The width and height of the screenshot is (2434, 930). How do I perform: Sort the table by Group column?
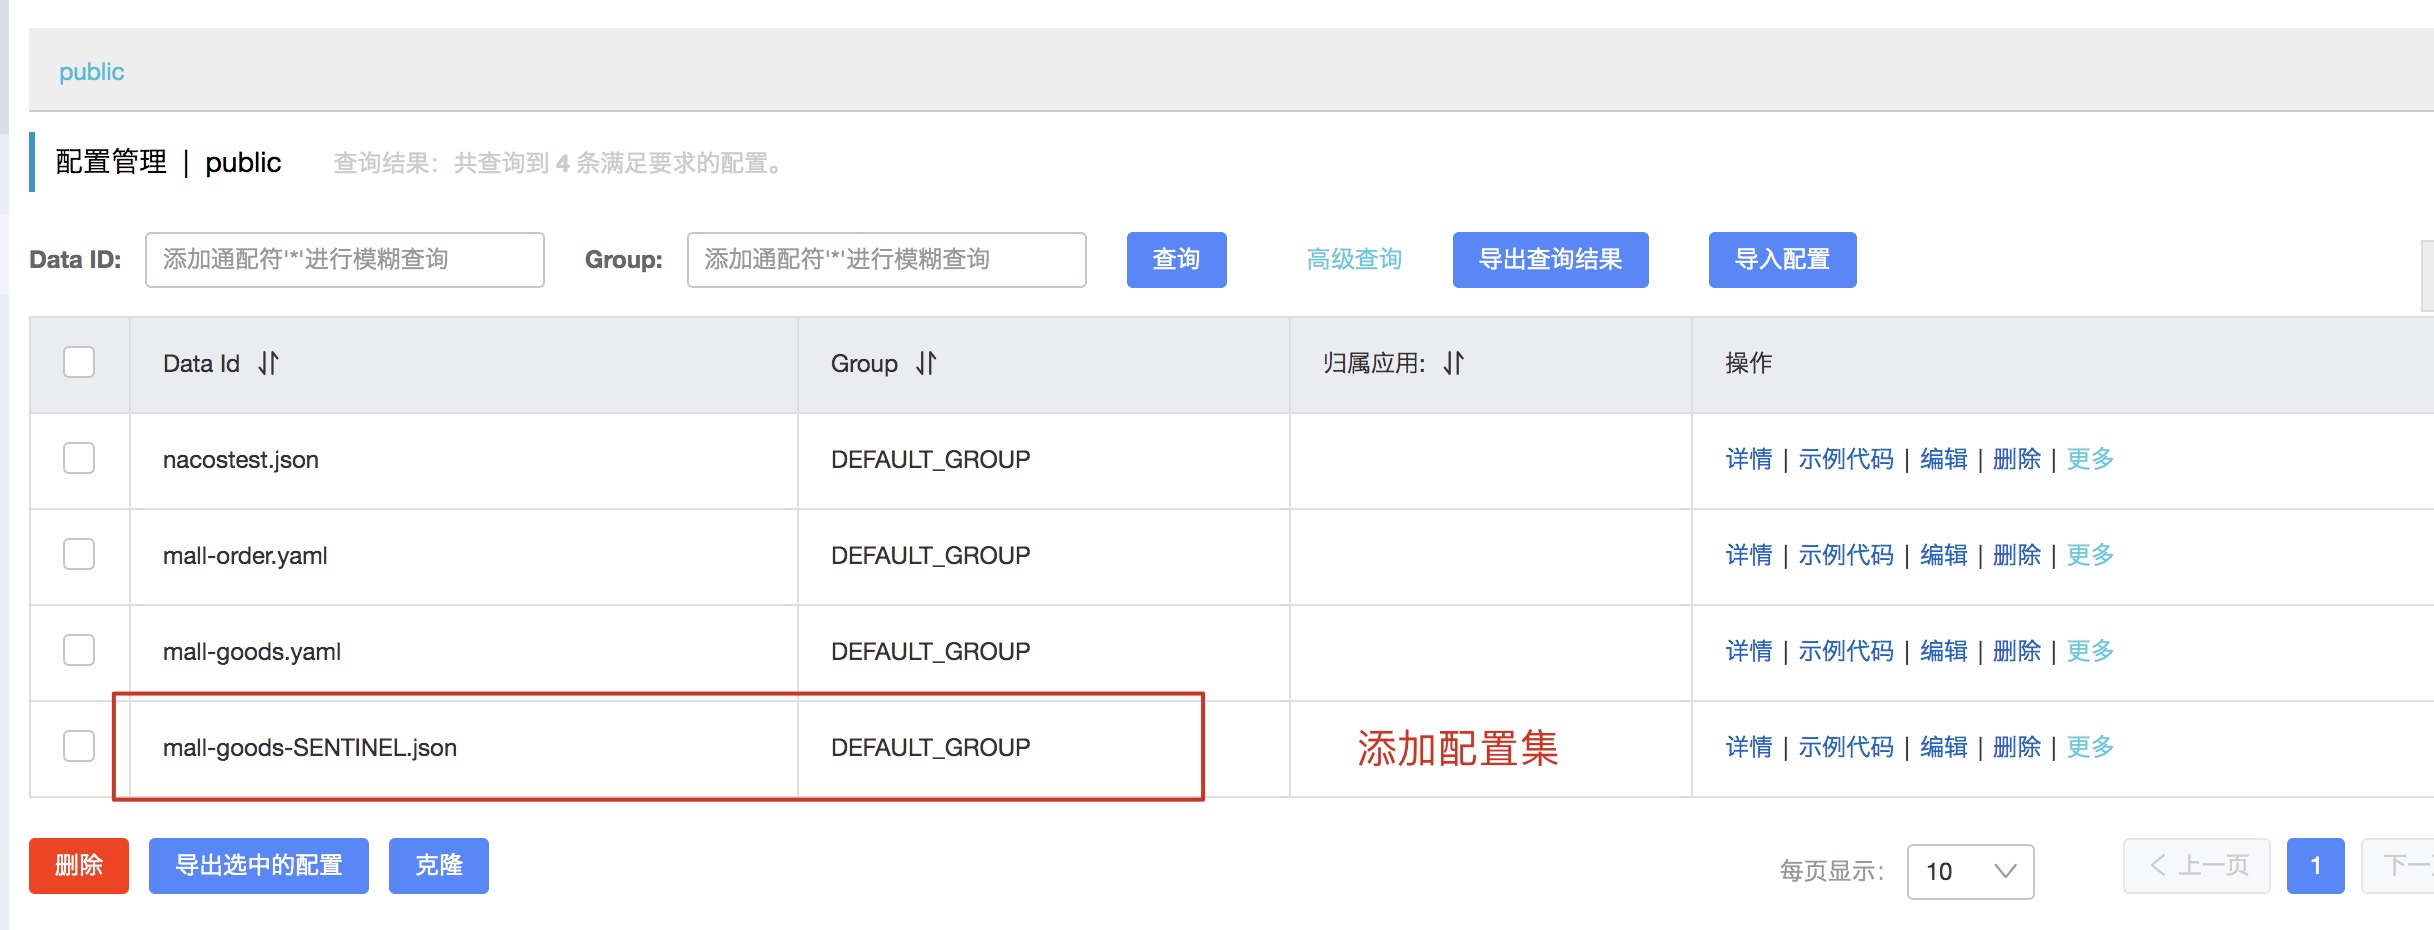(x=925, y=363)
